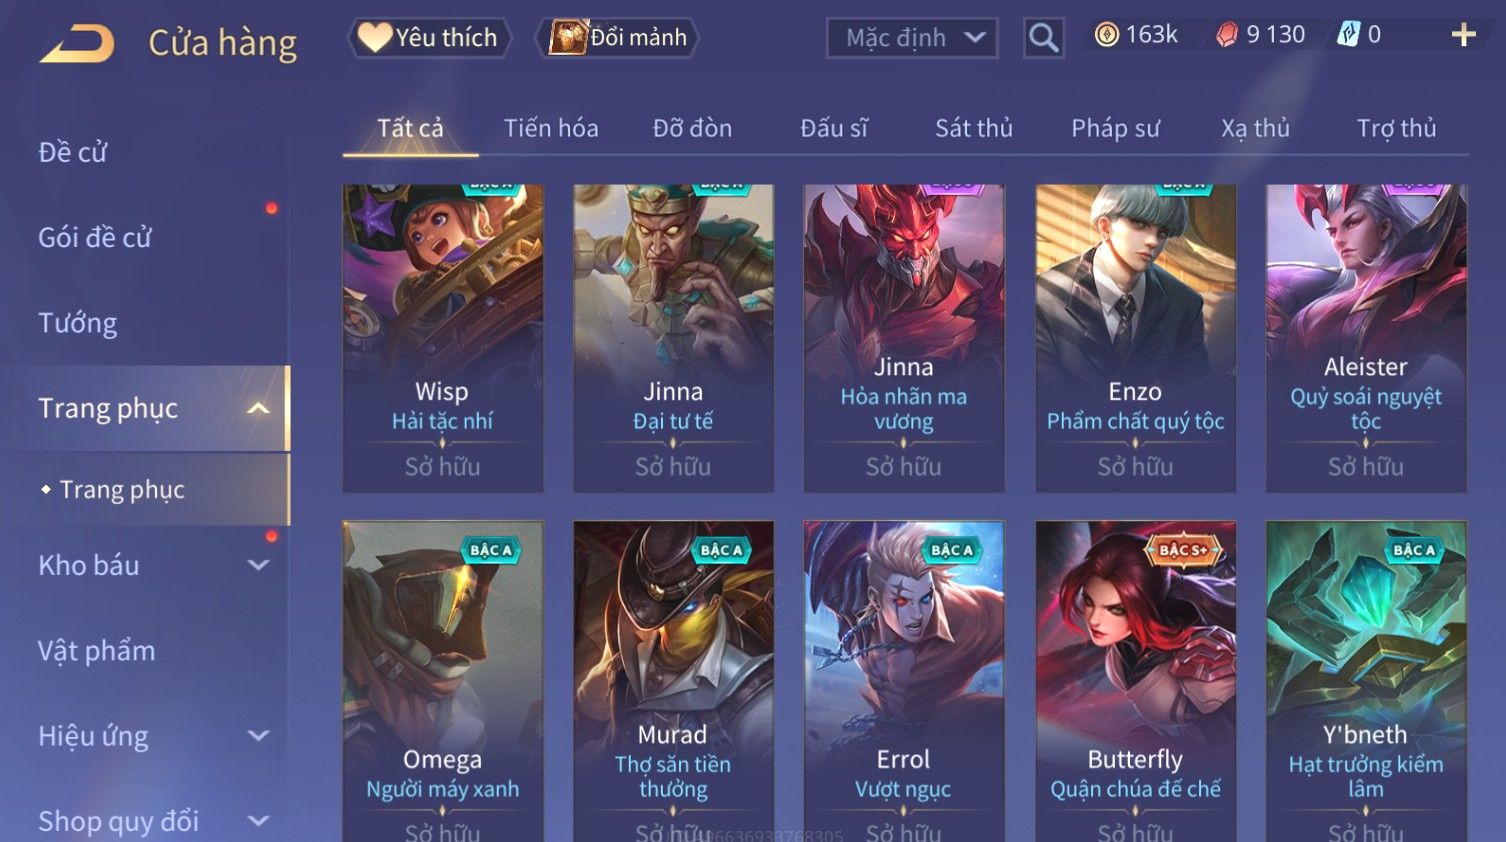The height and width of the screenshot is (842, 1506).
Task: Click the golden back arrow icon
Action: [77, 44]
